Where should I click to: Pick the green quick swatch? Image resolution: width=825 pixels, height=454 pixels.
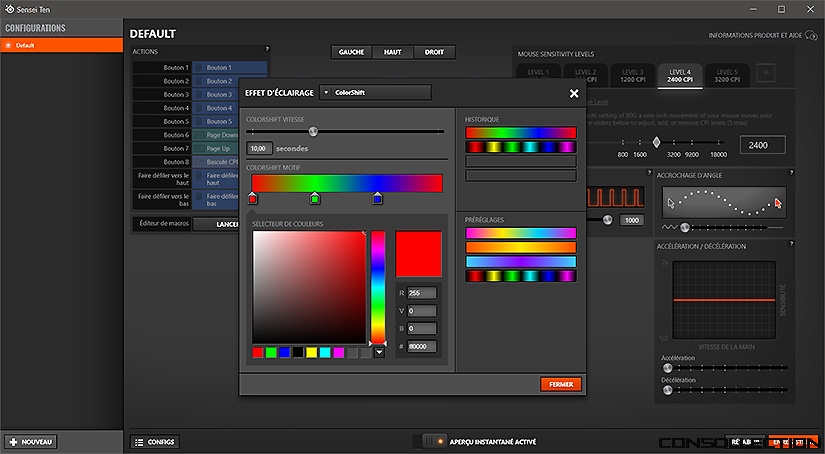coord(271,352)
